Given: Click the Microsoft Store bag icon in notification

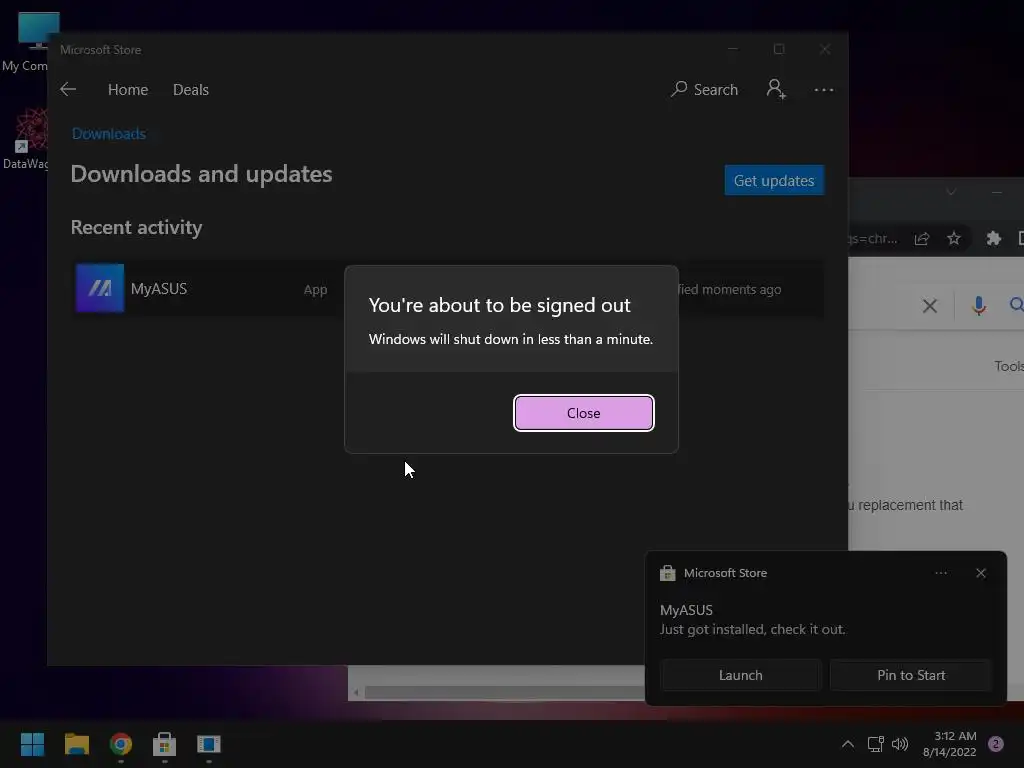Looking at the screenshot, I should coord(667,573).
